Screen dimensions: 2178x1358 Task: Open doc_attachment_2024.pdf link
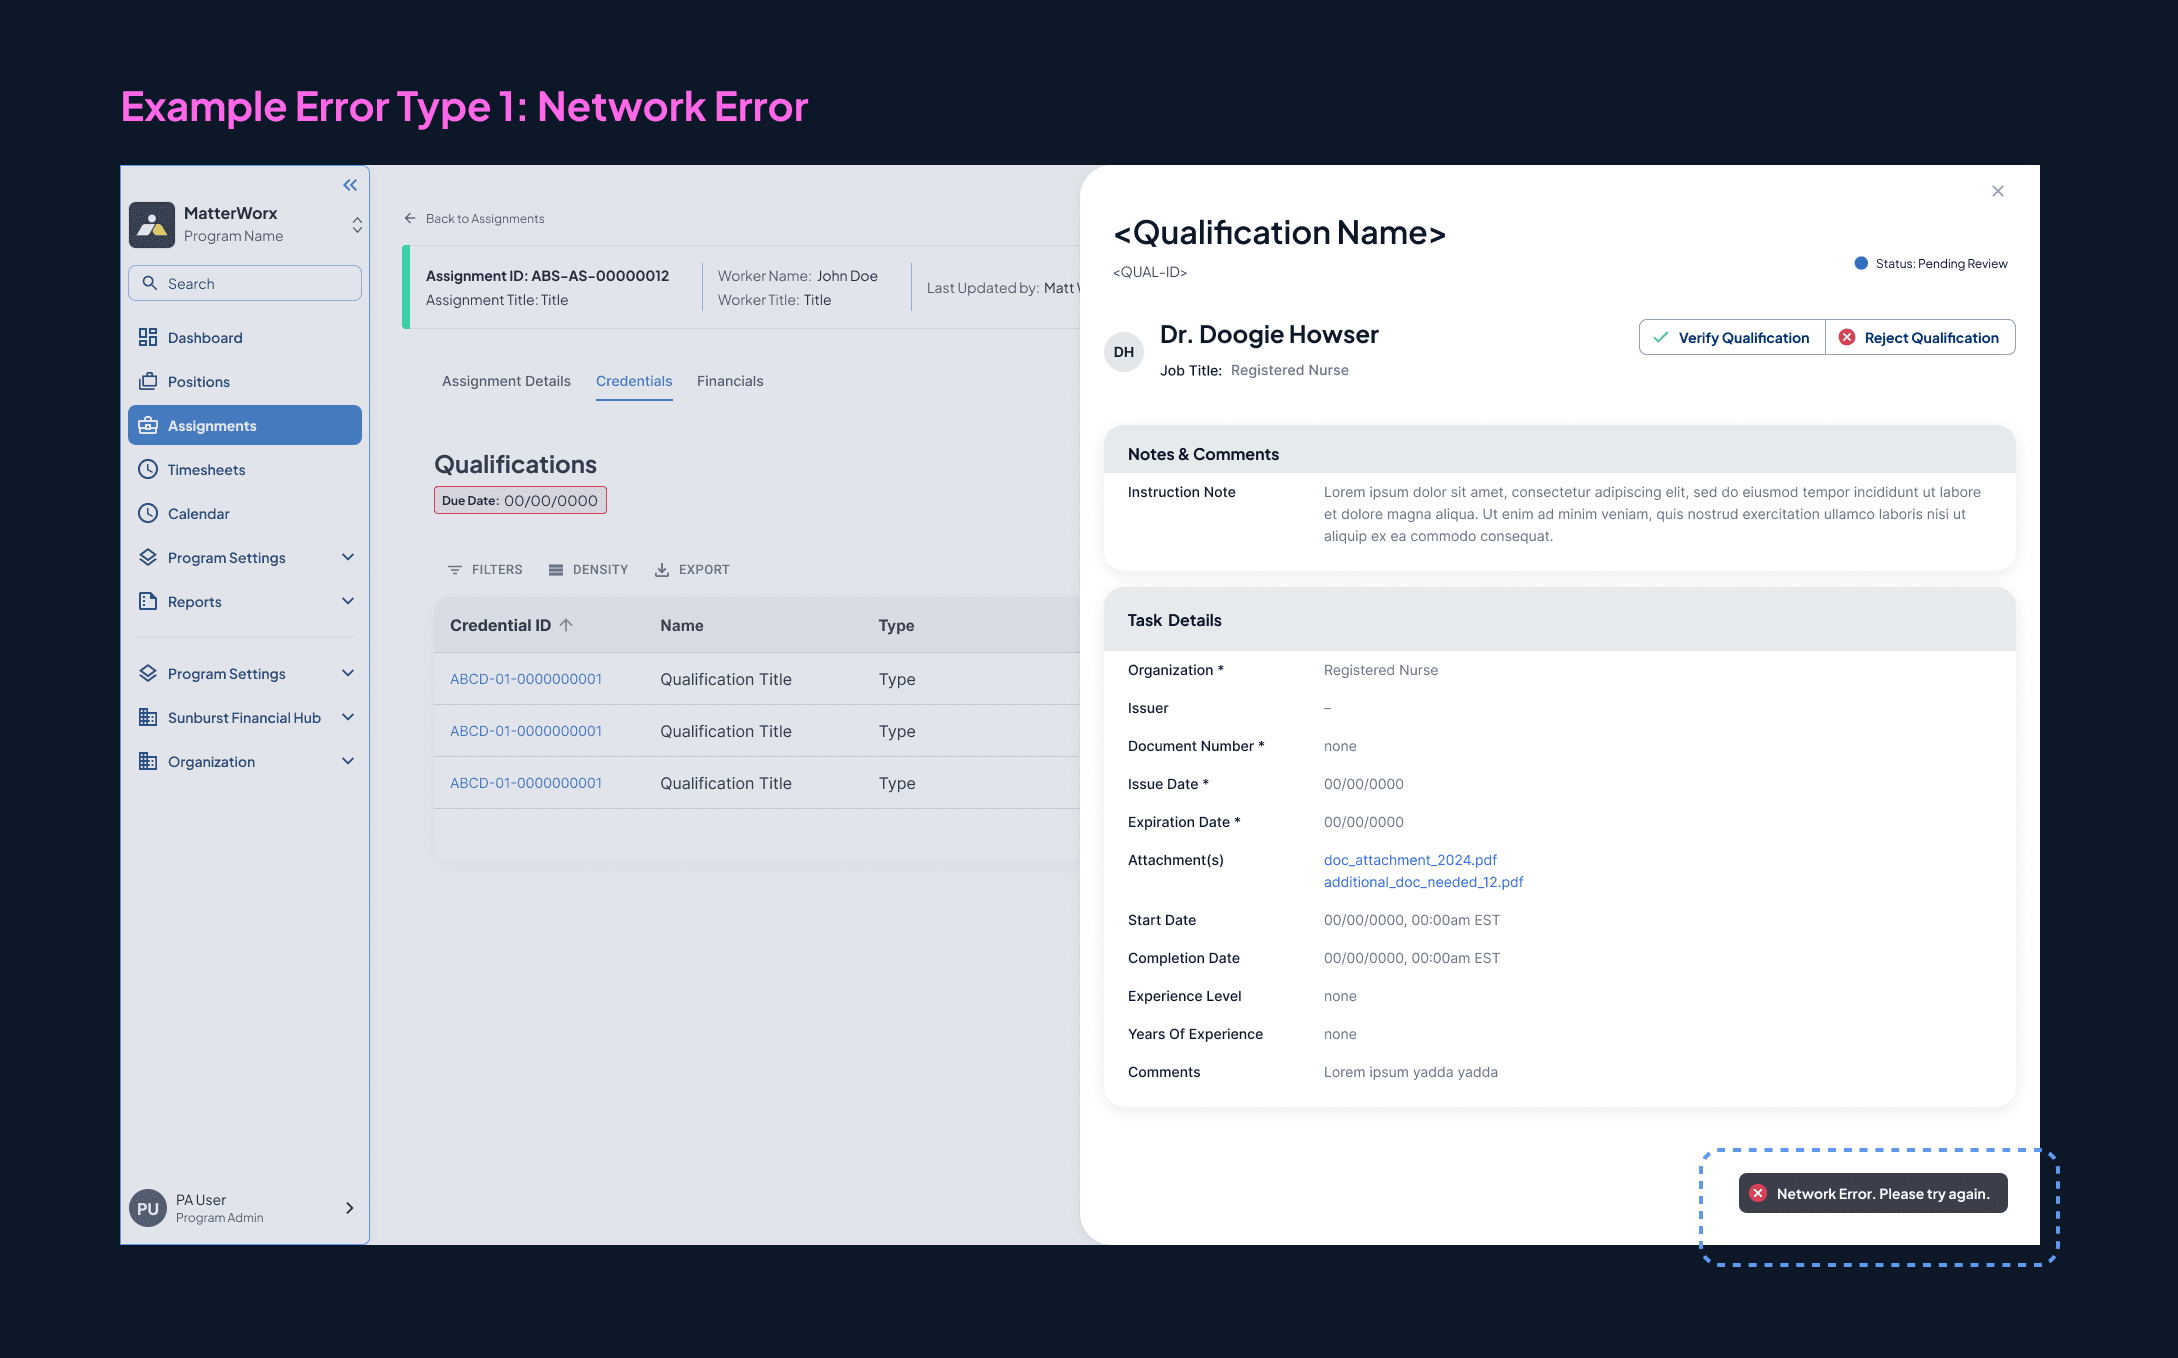click(1410, 860)
